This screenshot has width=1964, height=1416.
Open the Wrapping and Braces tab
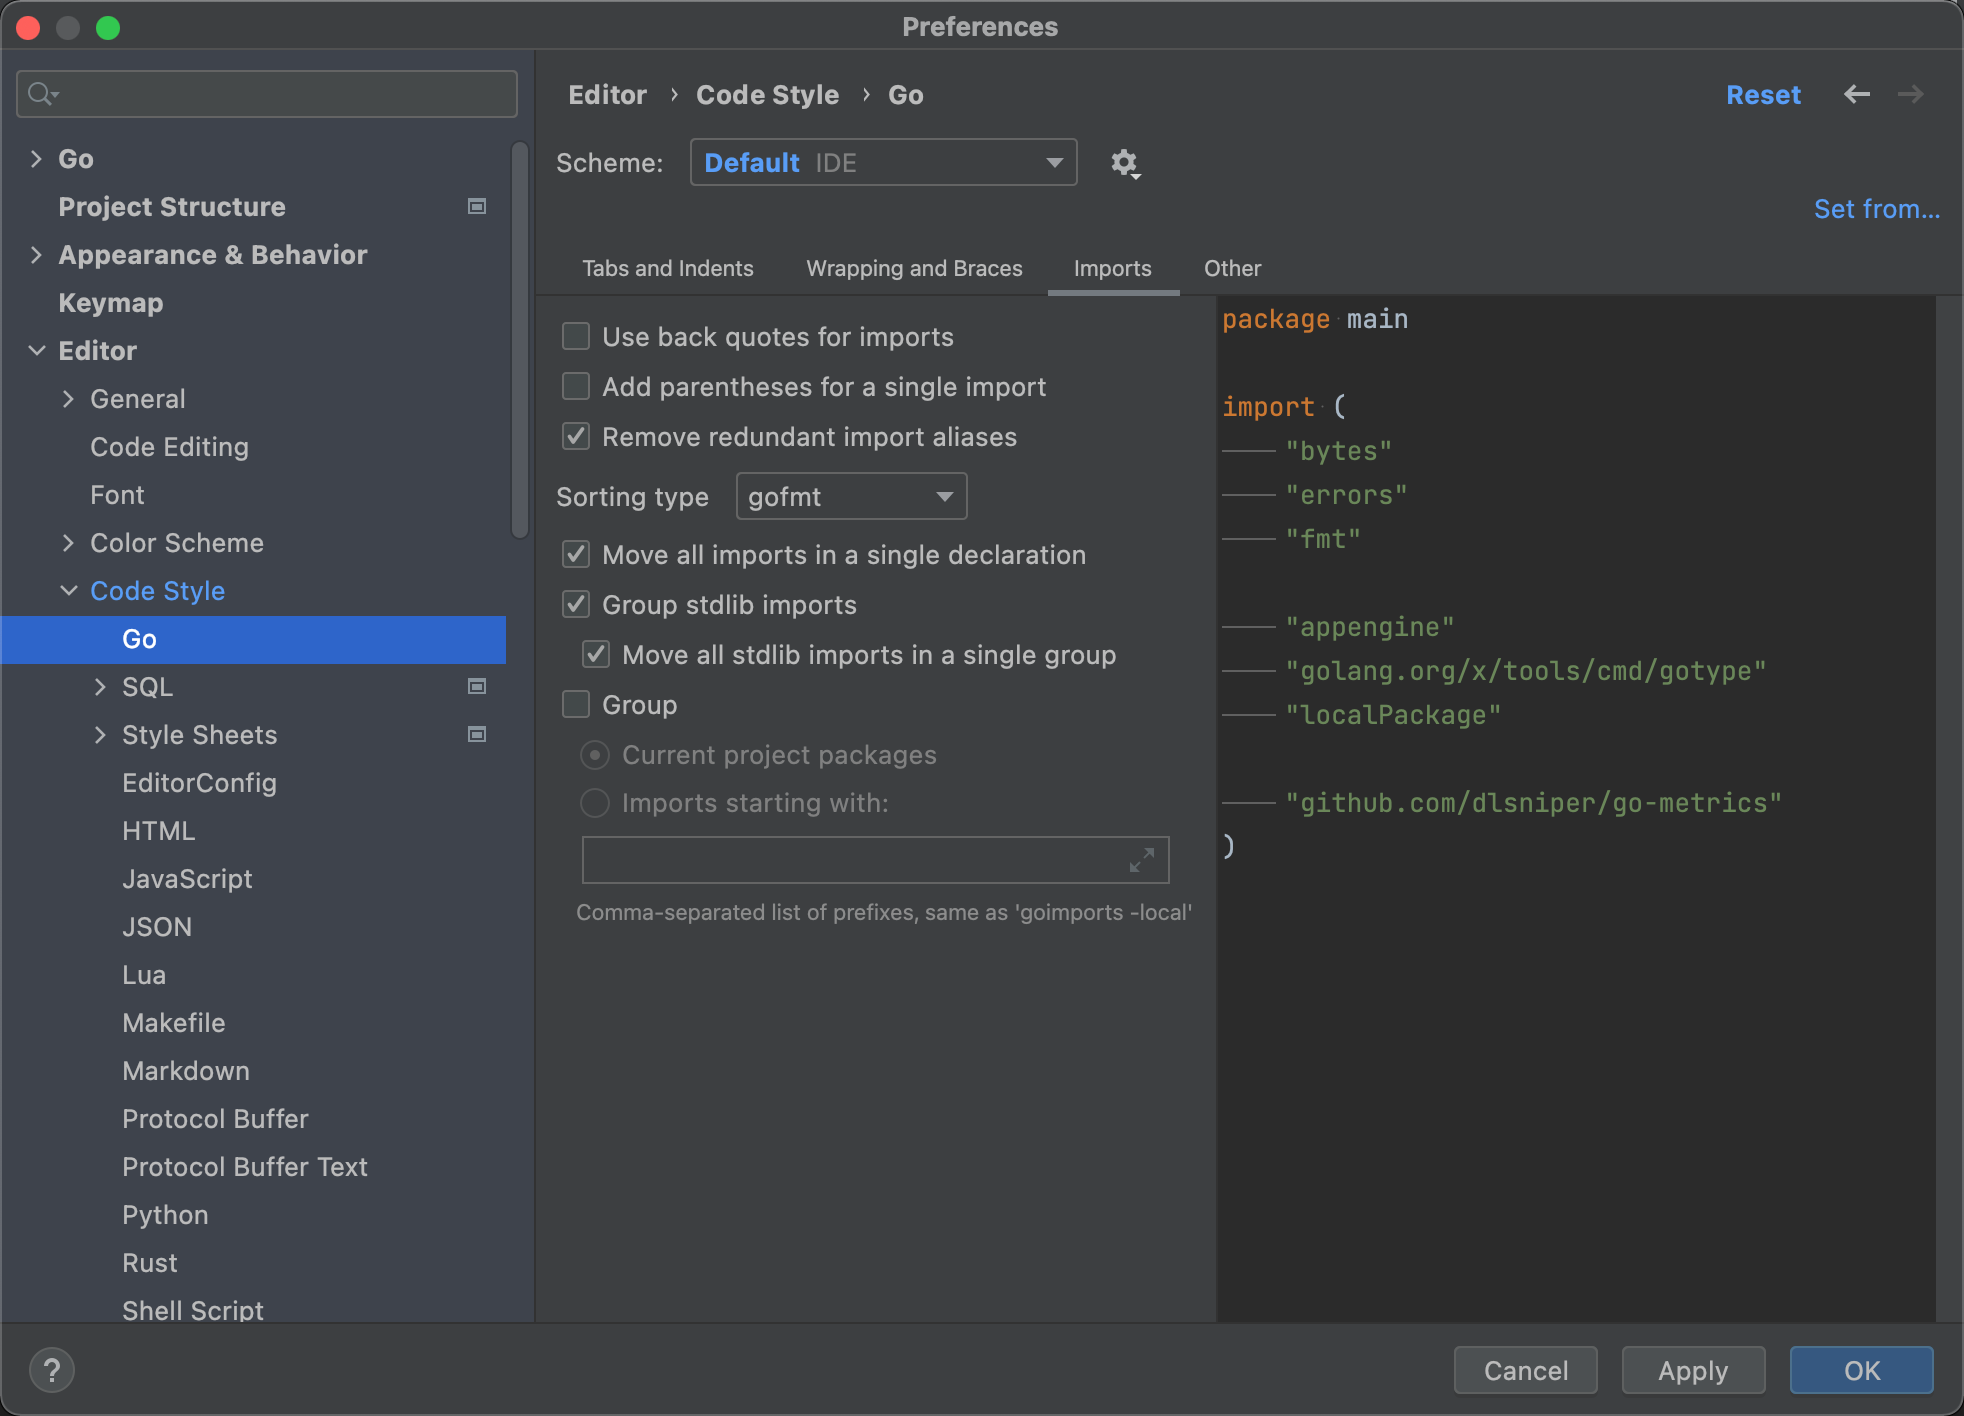click(x=914, y=268)
